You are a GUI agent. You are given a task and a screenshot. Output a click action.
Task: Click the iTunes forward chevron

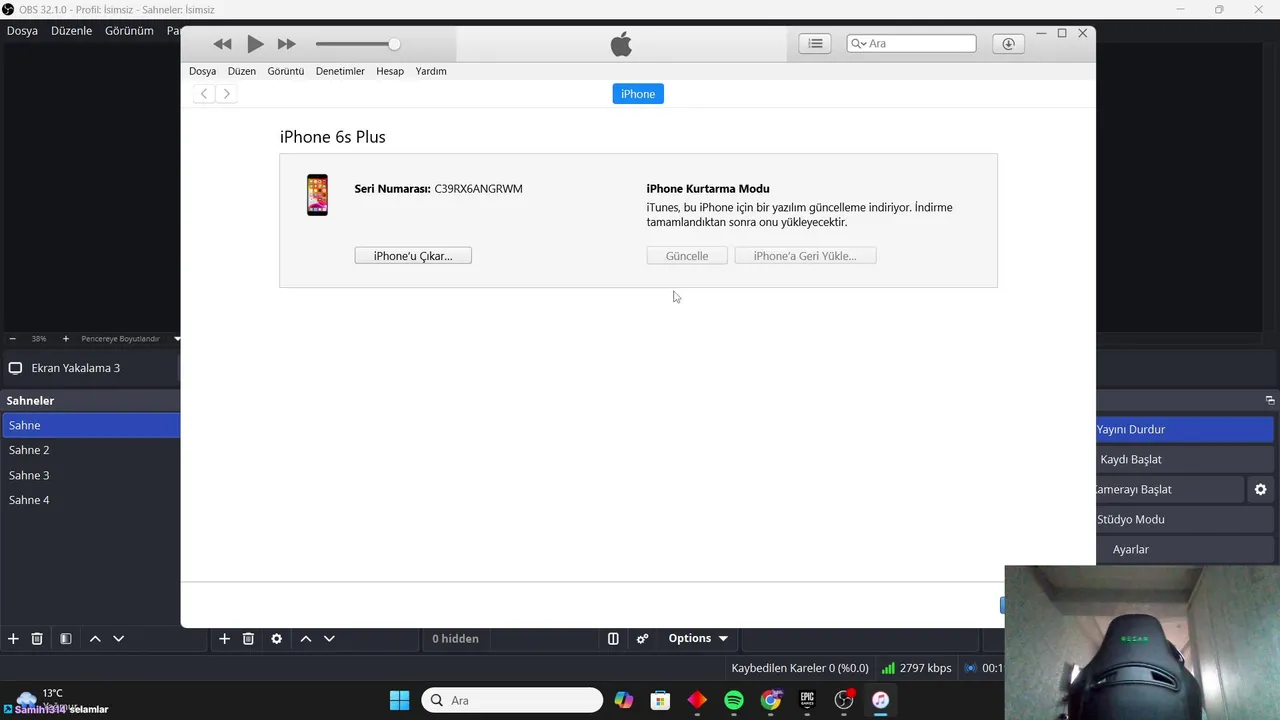coord(227,93)
